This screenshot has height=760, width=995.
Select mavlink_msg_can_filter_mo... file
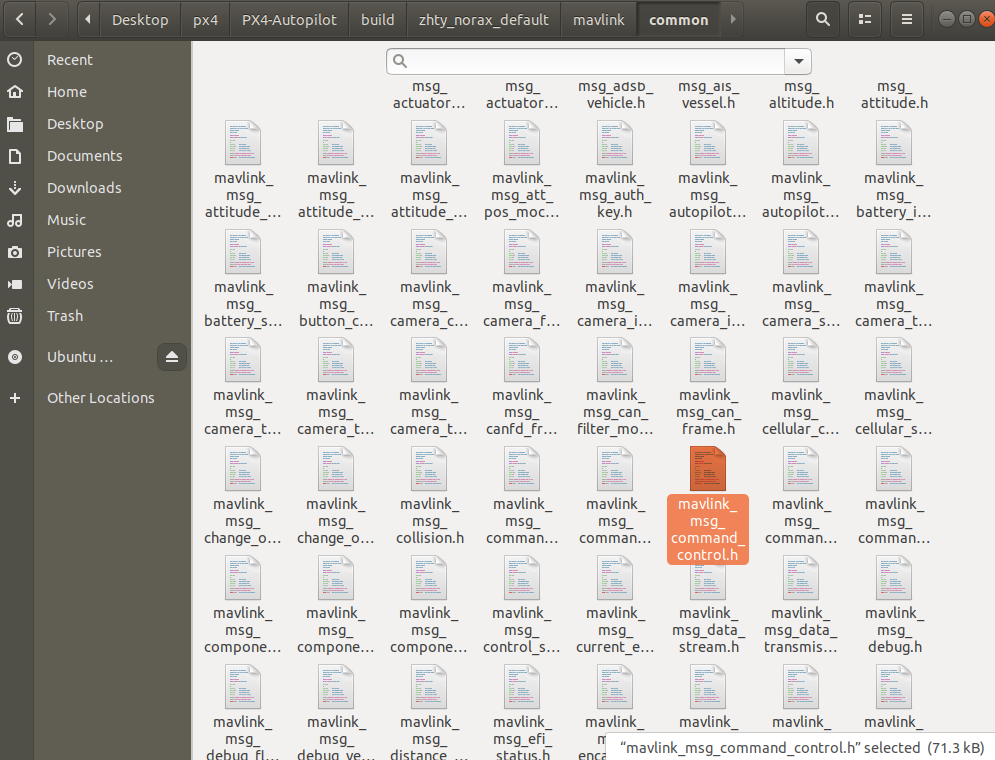pos(615,387)
